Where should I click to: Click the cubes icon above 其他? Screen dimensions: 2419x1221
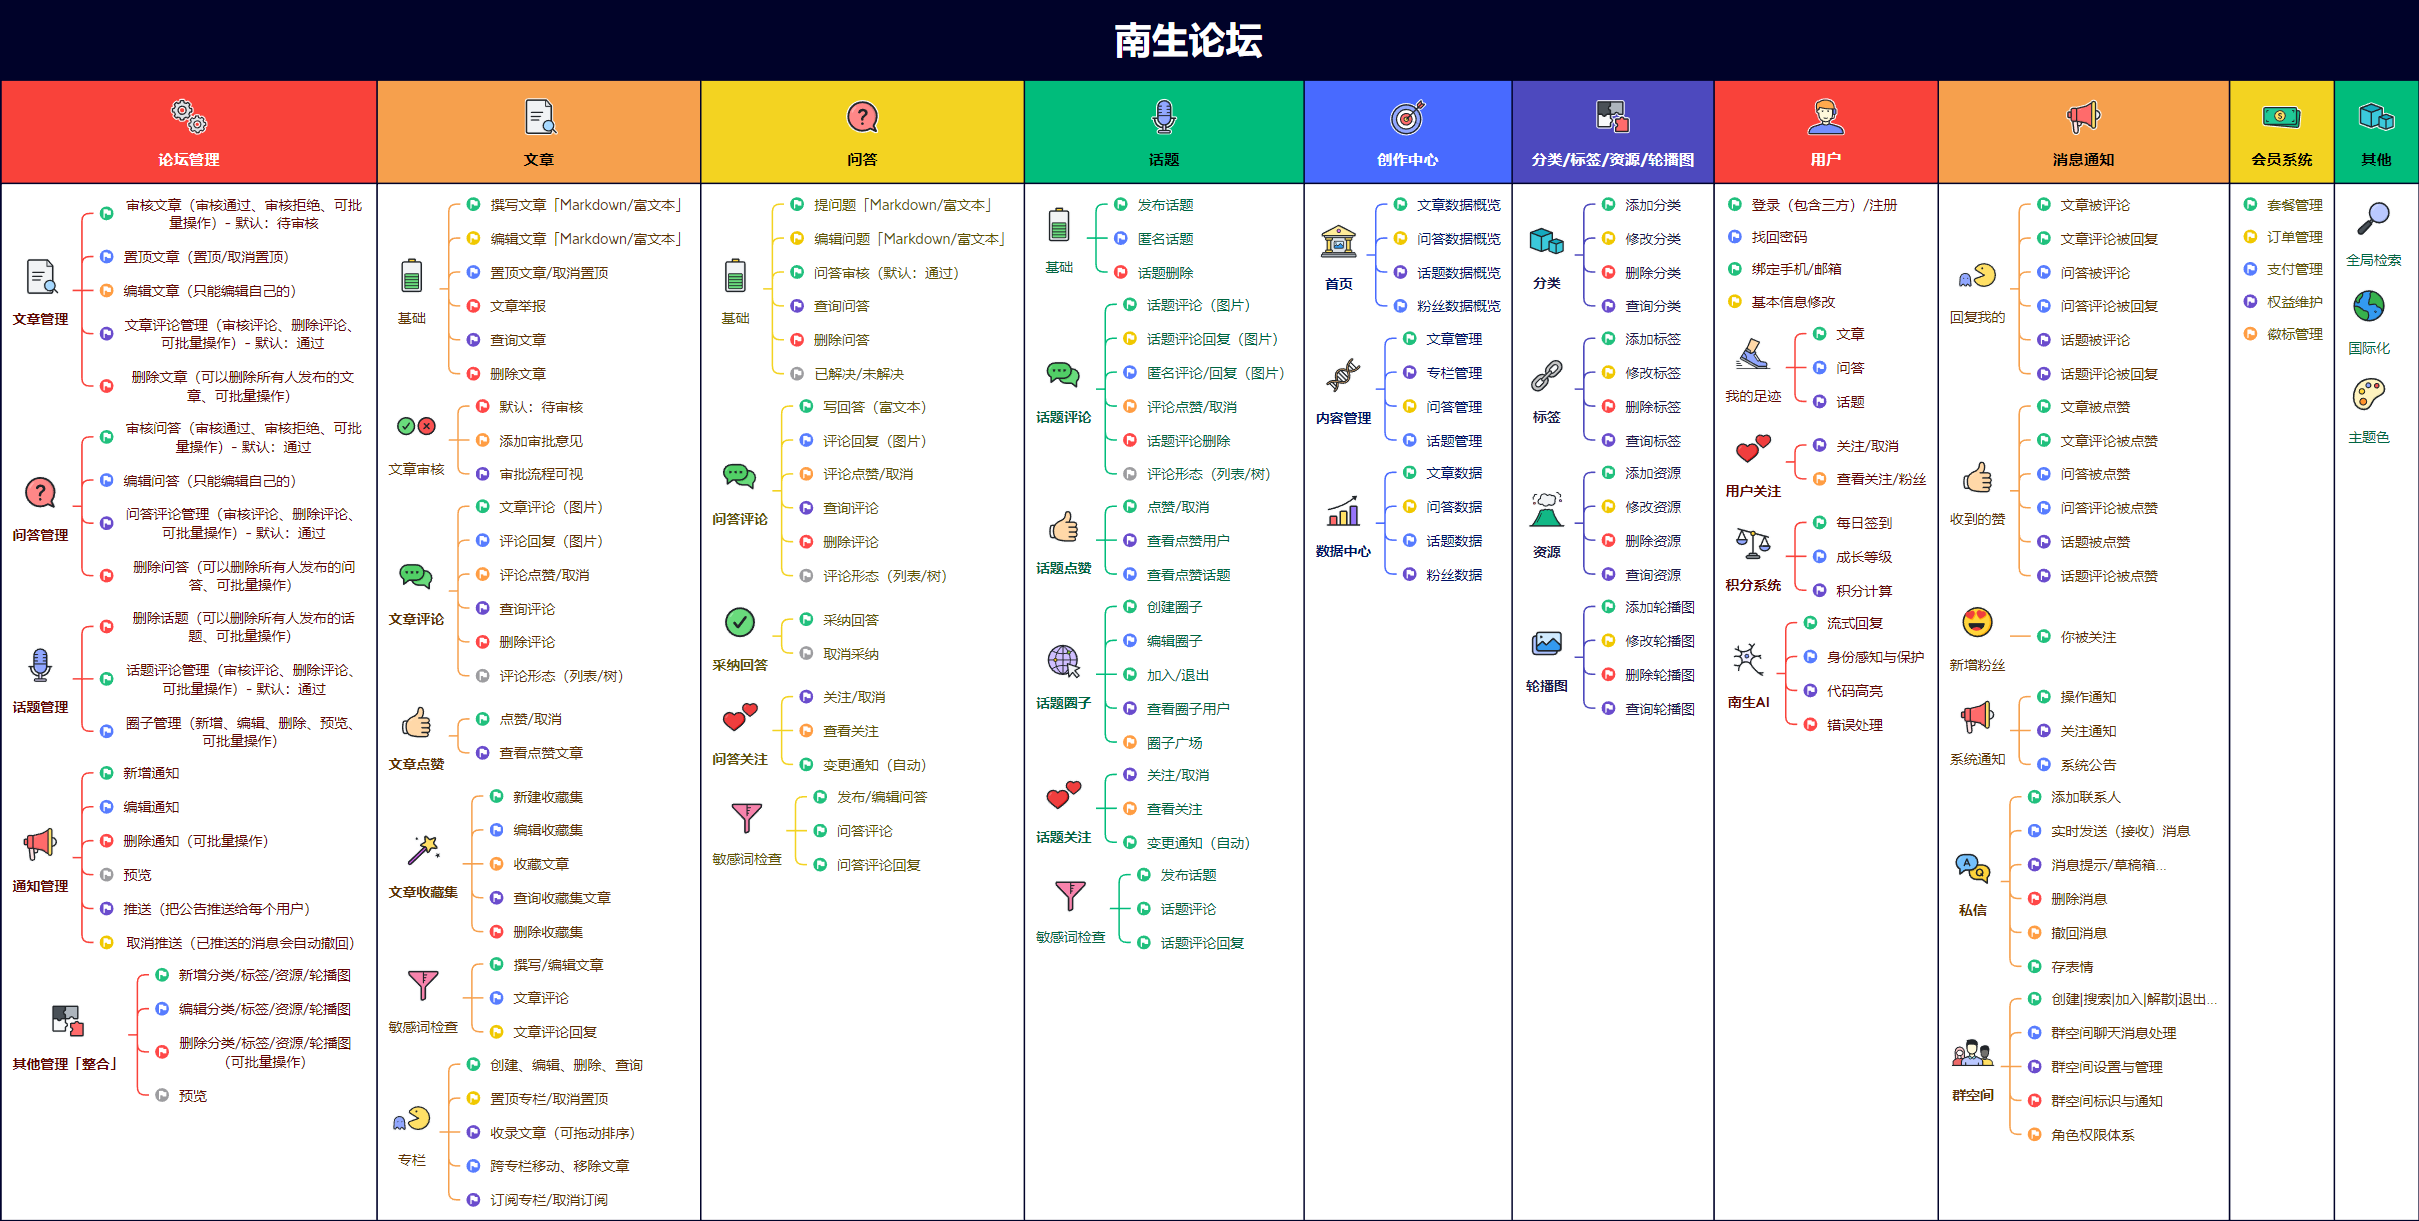pos(2376,117)
